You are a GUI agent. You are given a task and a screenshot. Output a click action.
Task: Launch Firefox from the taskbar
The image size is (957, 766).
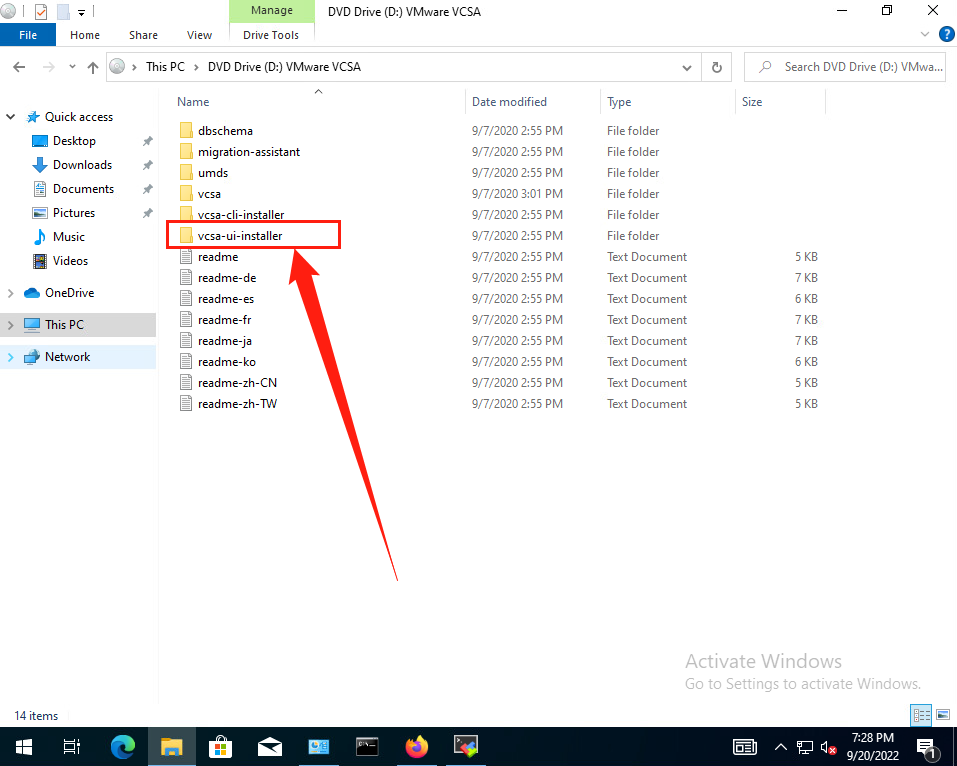tap(417, 746)
